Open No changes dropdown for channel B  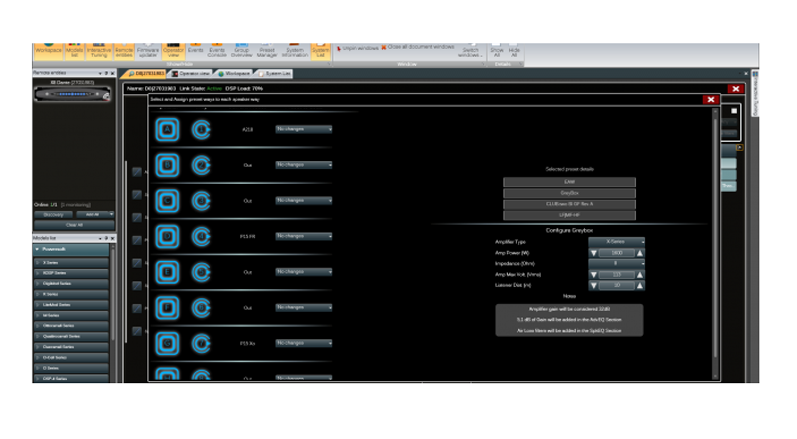click(x=303, y=165)
